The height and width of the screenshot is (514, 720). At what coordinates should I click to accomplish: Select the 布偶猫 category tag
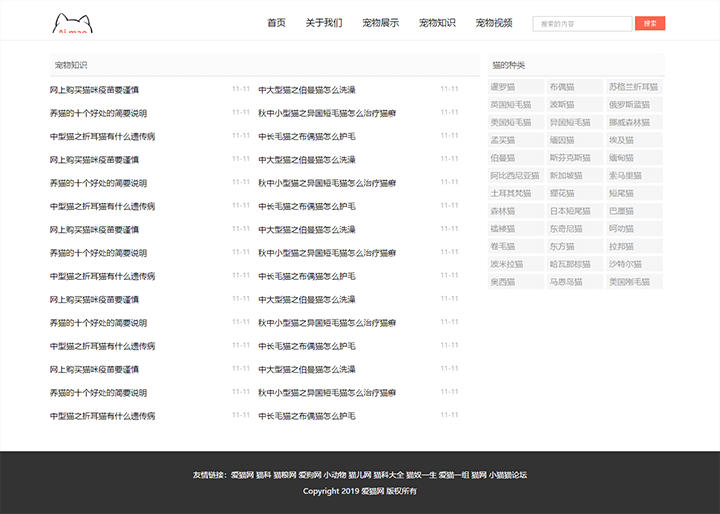coord(562,87)
